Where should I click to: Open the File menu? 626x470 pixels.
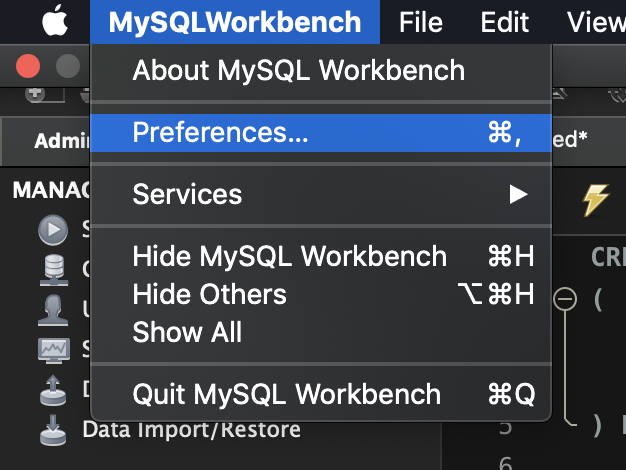point(421,22)
